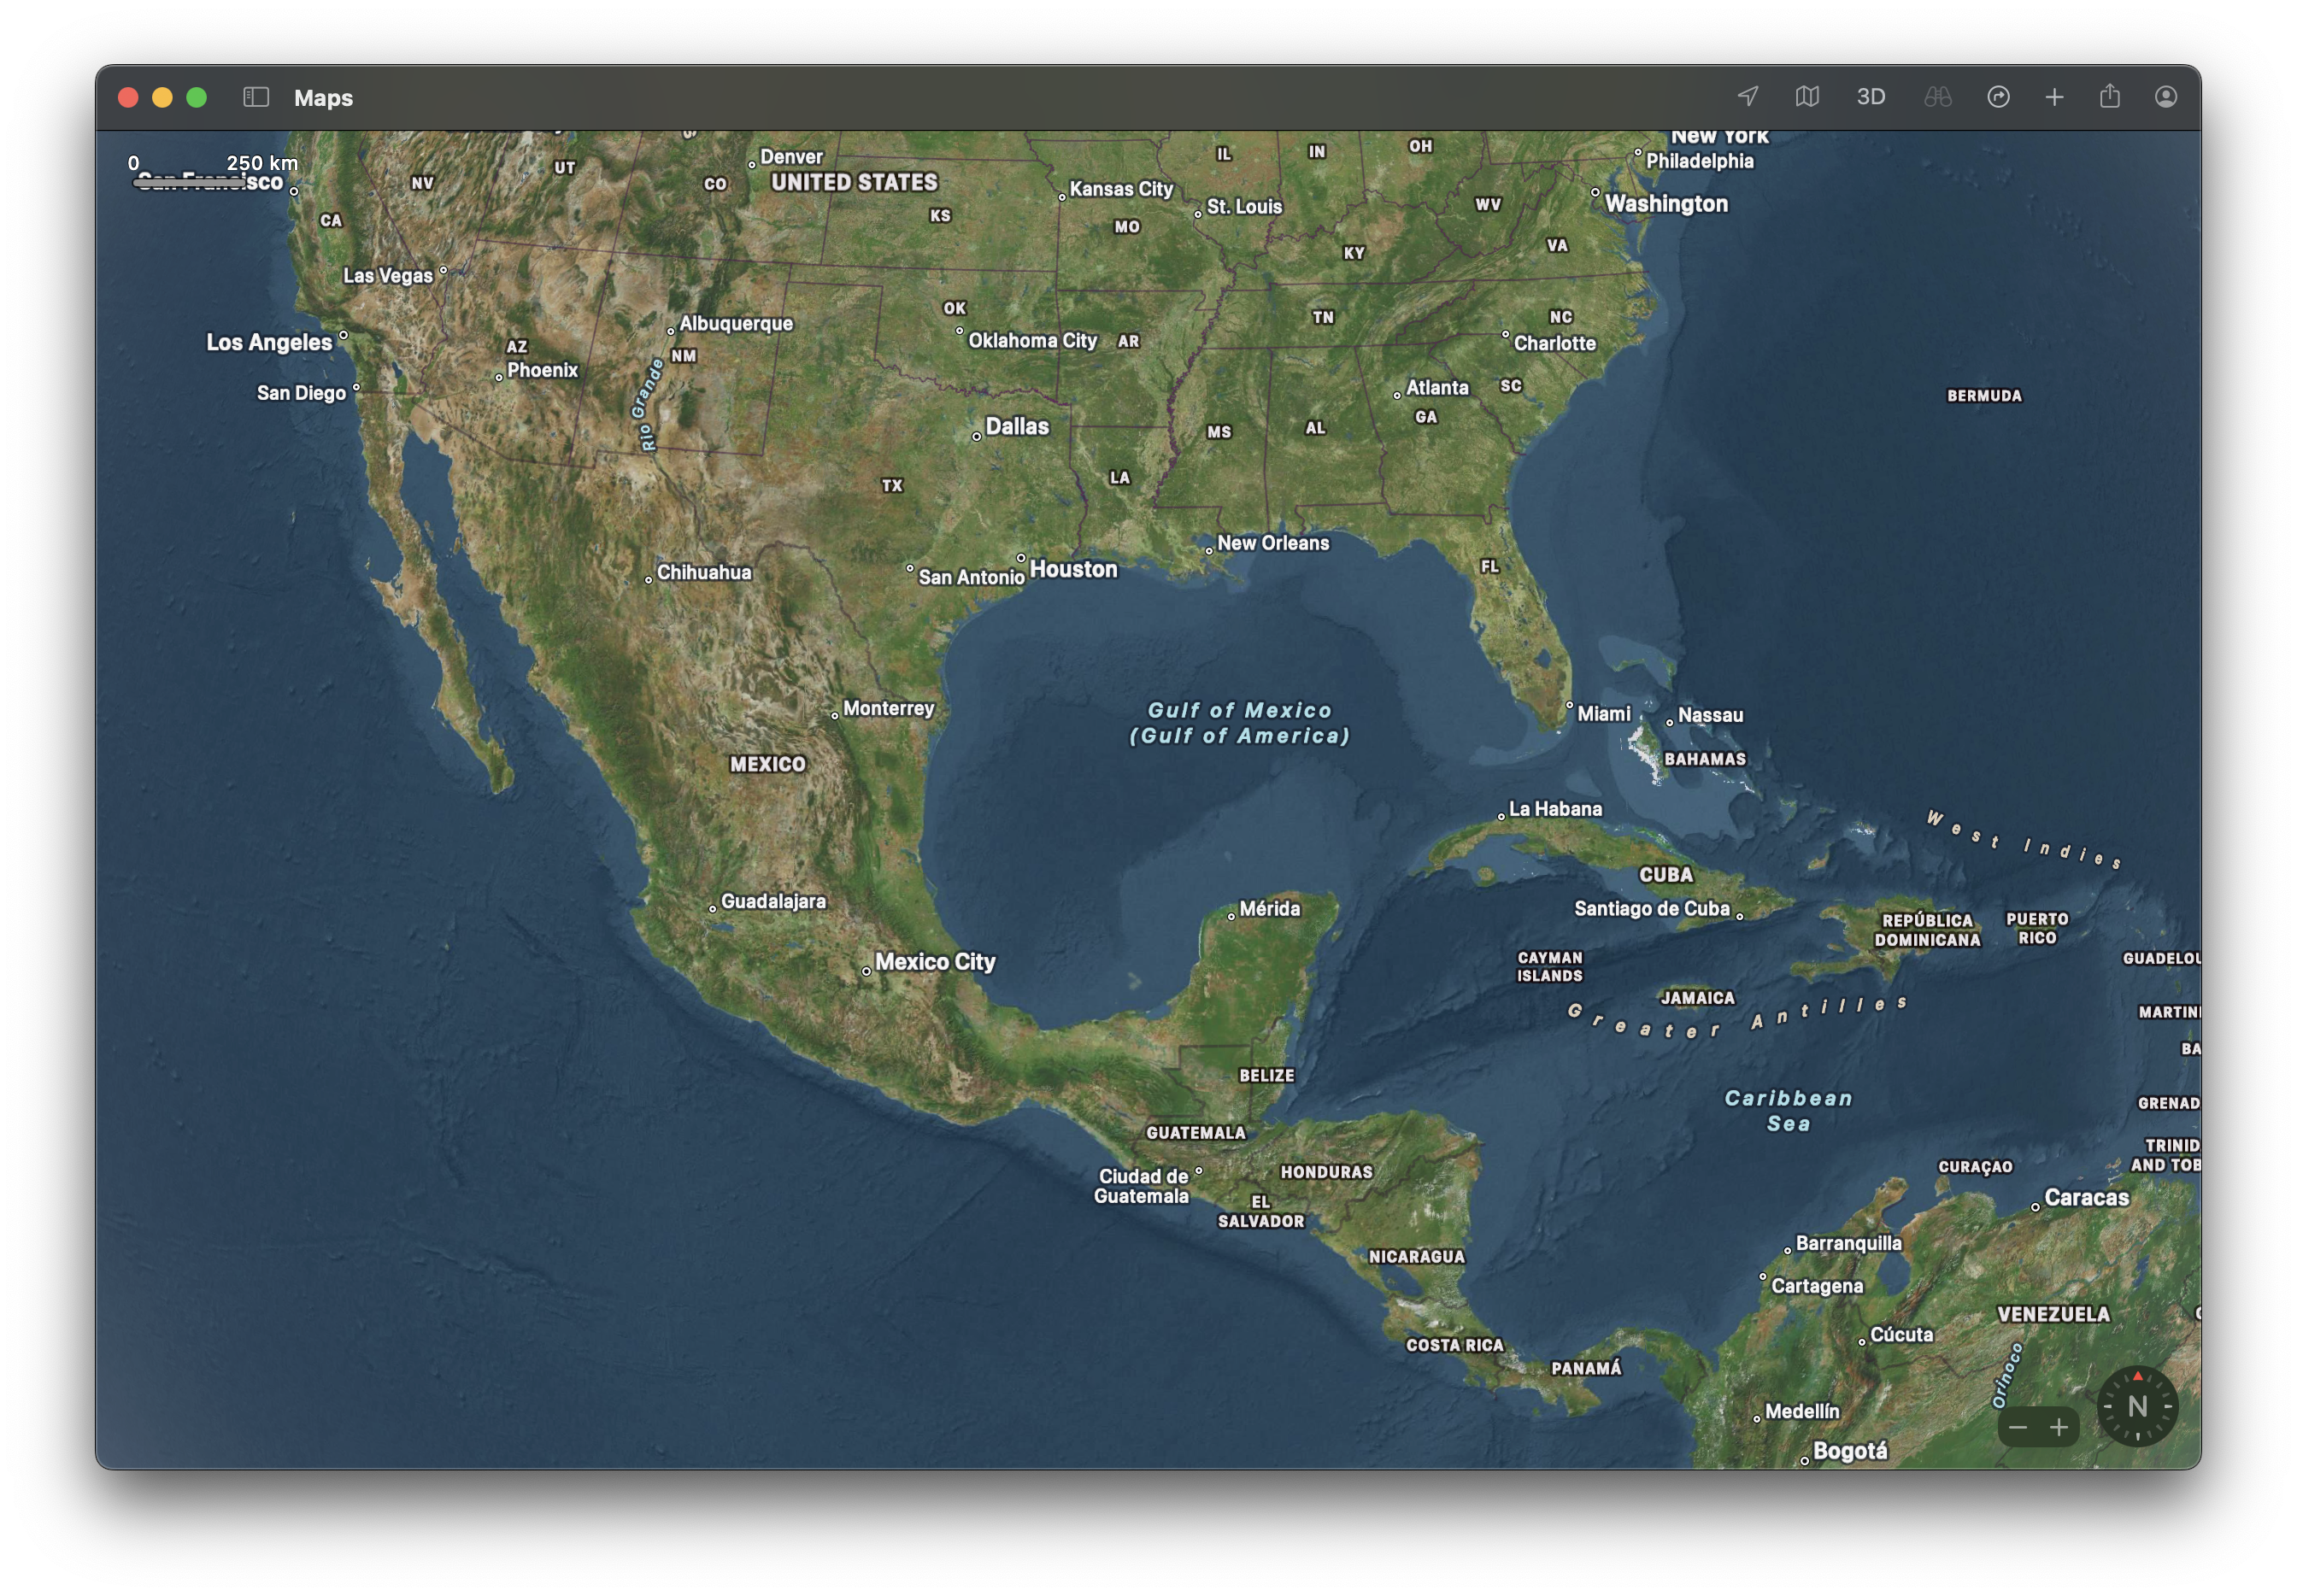Select the Phoenix city label
Screen dimensions: 2297x1596
(x=542, y=370)
